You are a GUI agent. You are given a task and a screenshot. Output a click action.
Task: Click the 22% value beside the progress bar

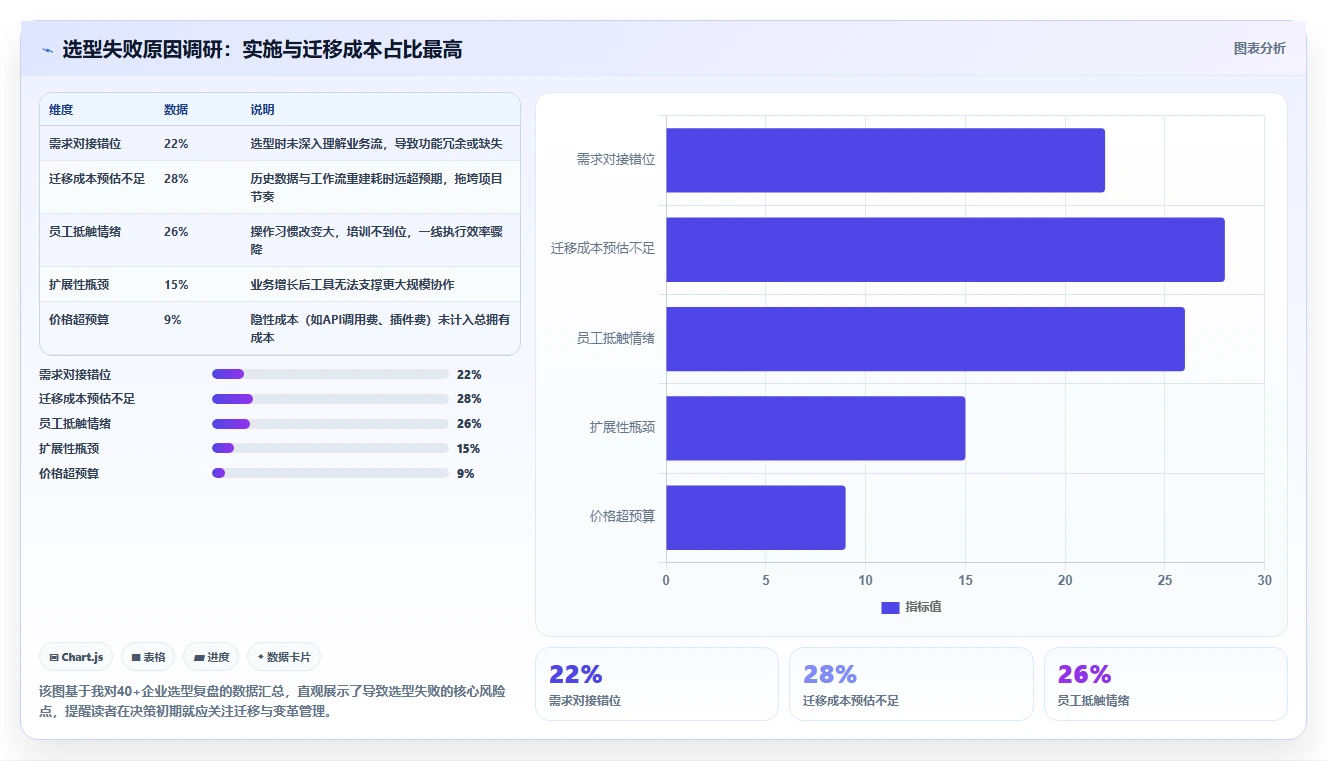click(469, 375)
